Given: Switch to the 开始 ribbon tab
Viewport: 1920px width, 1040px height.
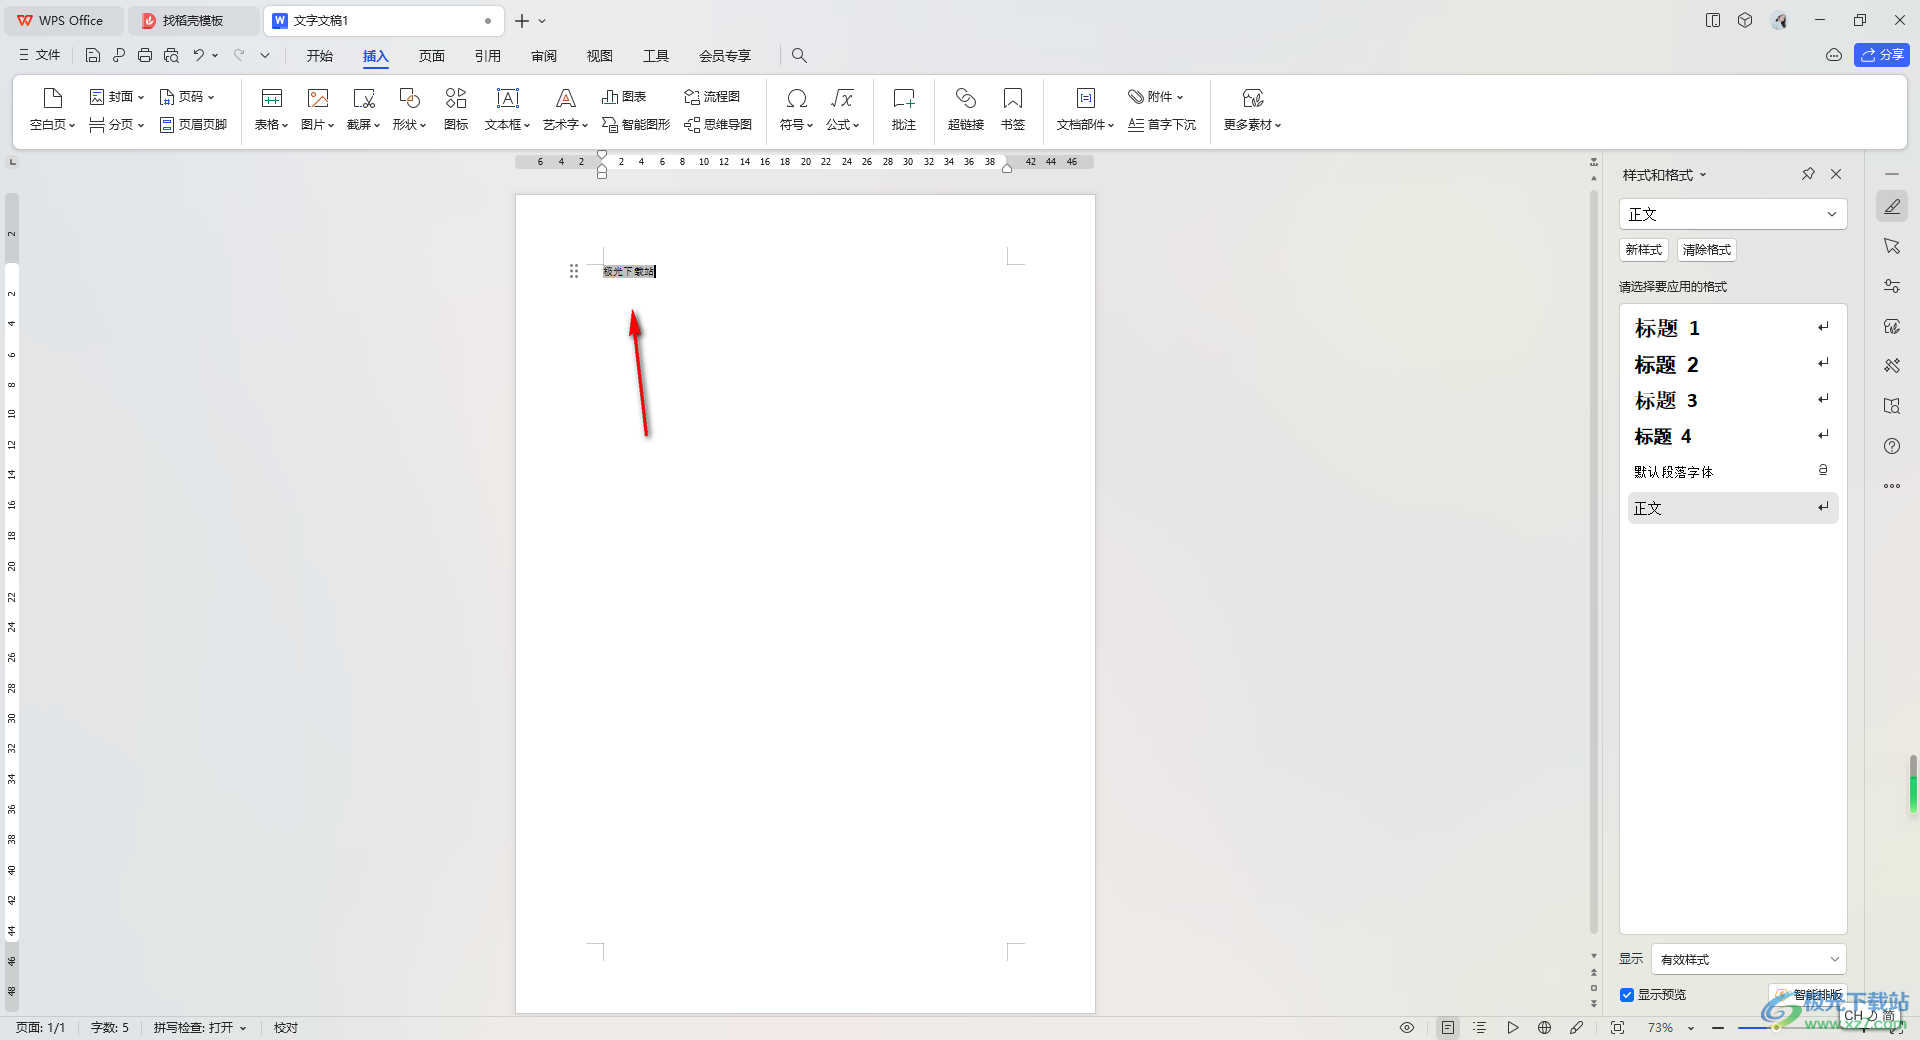Looking at the screenshot, I should (320, 56).
